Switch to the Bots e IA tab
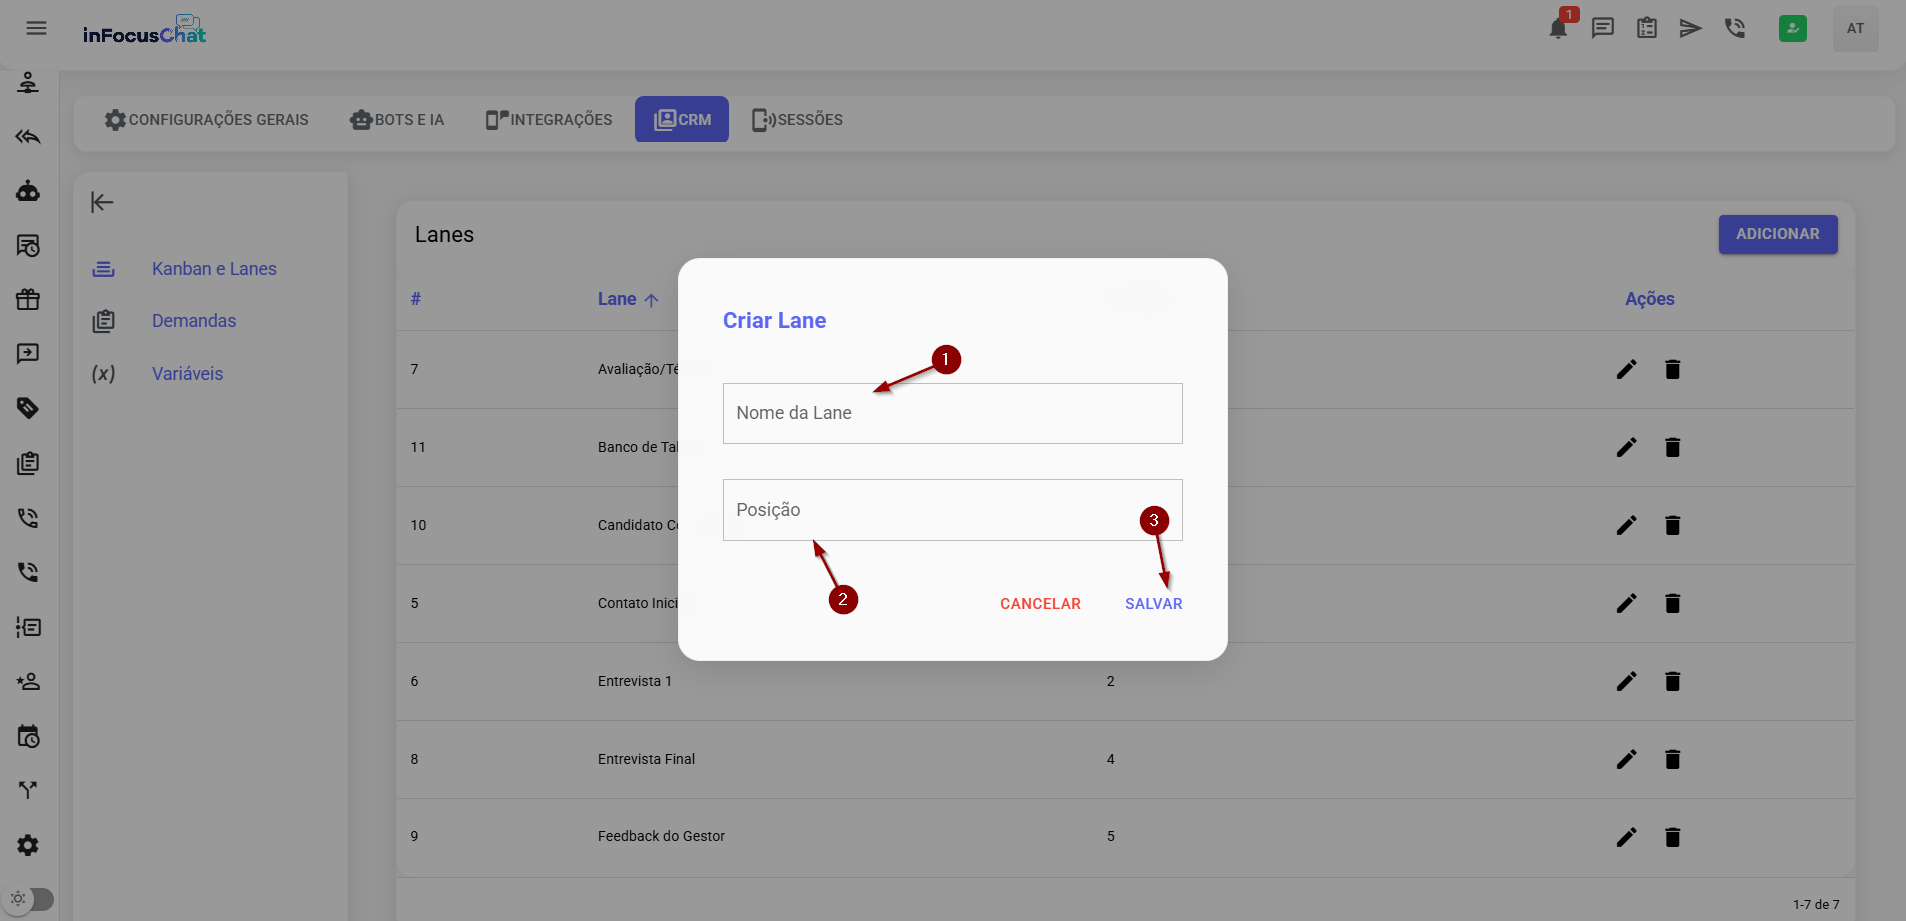Viewport: 1906px width, 921px height. tap(397, 120)
